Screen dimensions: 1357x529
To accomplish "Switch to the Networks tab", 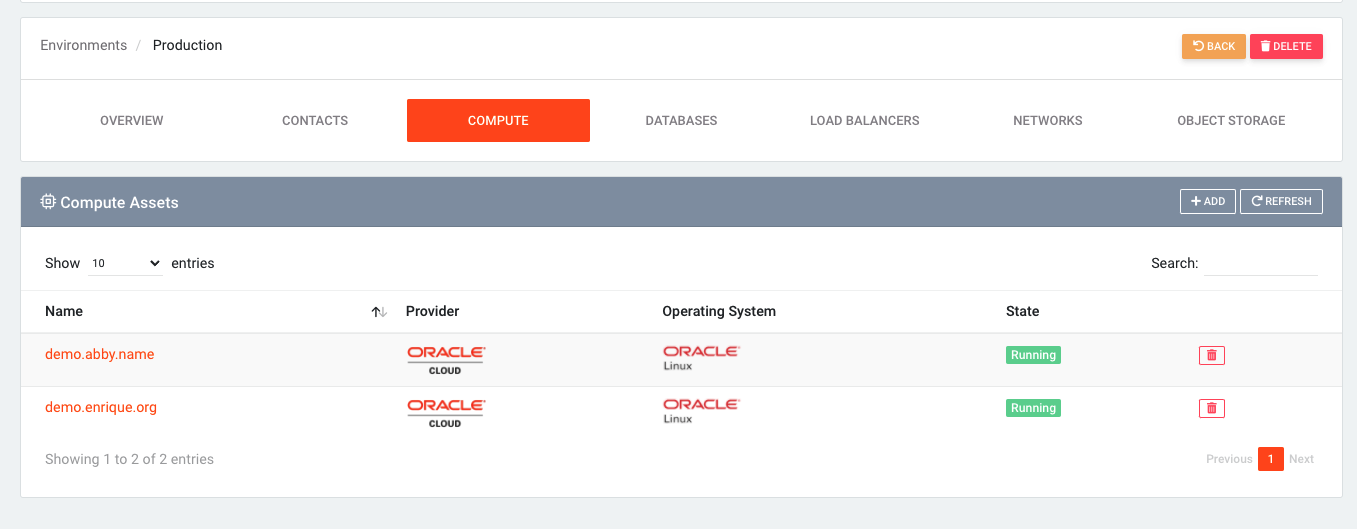I will (1048, 120).
